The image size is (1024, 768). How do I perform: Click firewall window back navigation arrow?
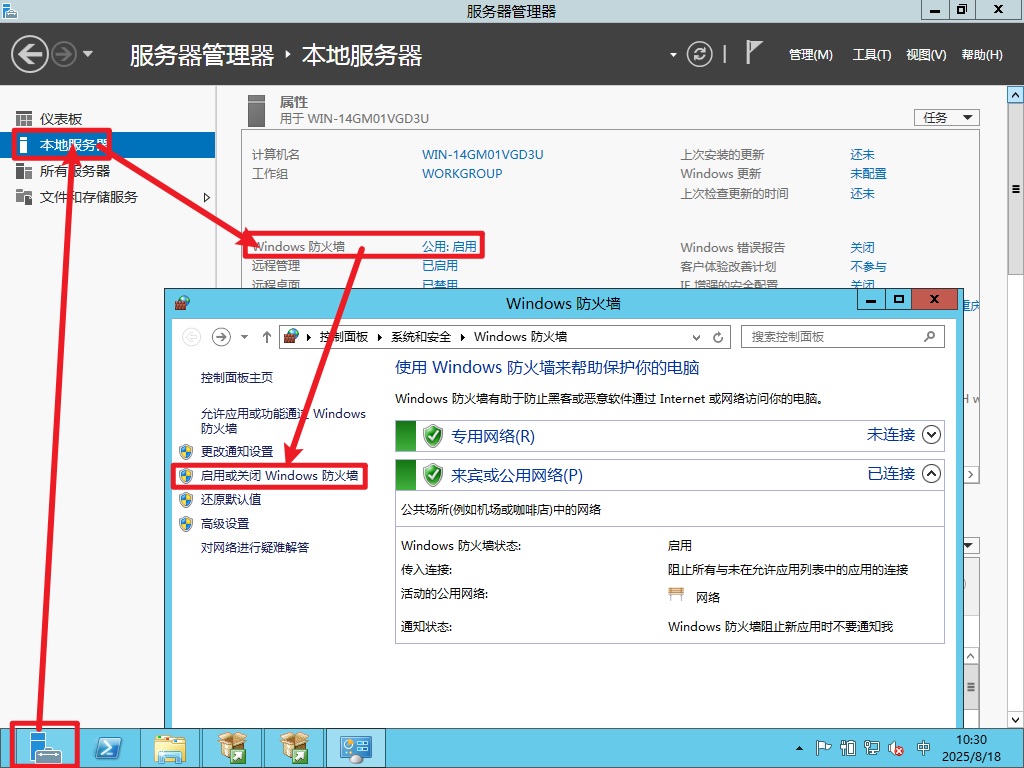pos(191,337)
